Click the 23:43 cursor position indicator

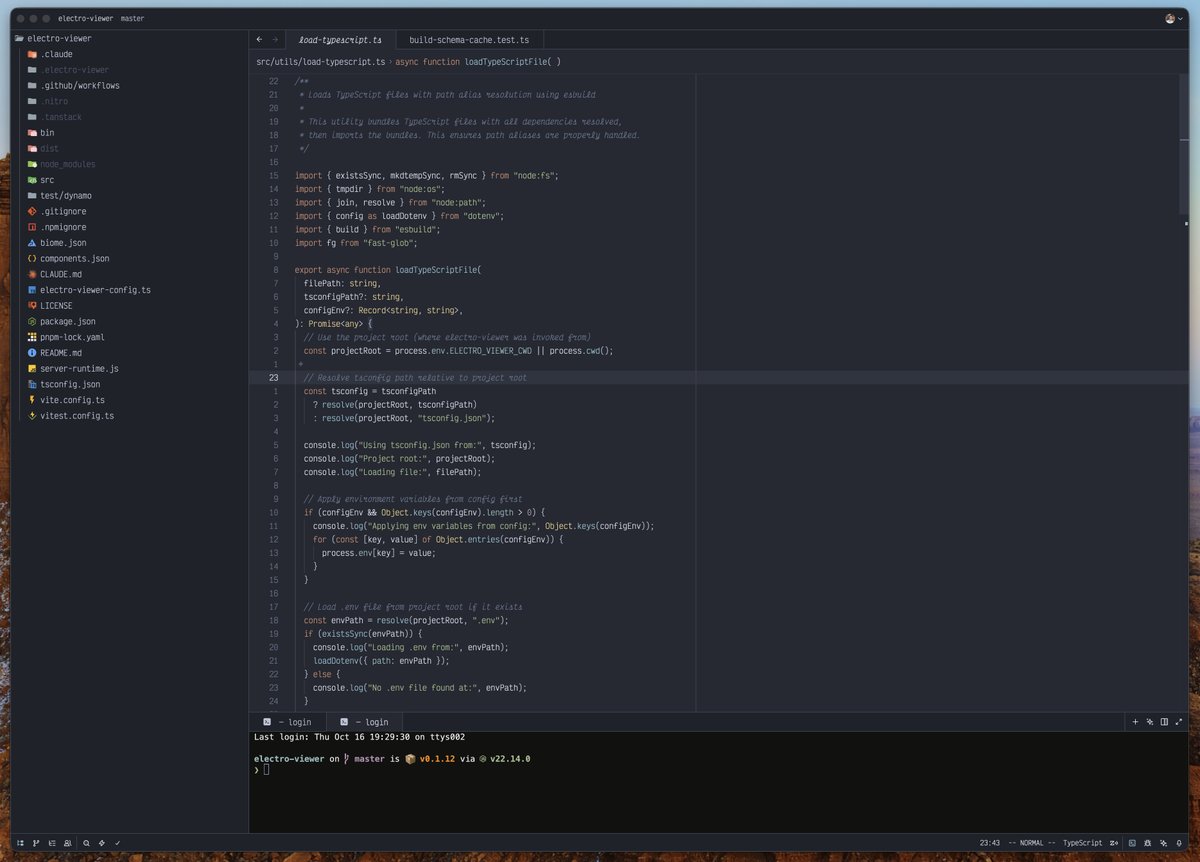[x=989, y=843]
